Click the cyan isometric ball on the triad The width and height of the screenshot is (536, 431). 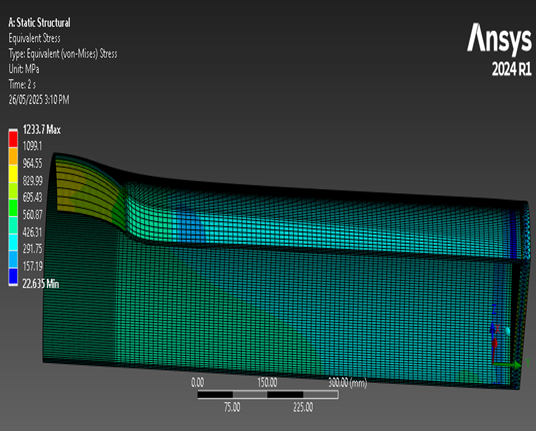pos(508,331)
